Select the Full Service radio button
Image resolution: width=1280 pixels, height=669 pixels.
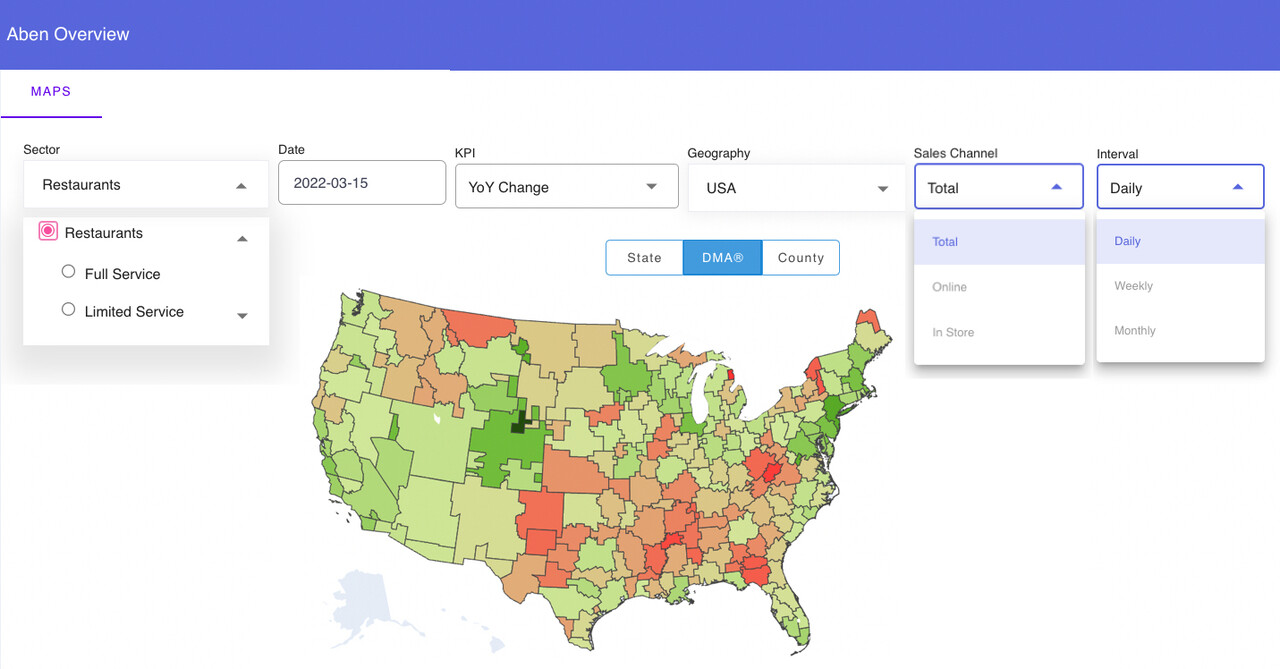pyautogui.click(x=68, y=270)
